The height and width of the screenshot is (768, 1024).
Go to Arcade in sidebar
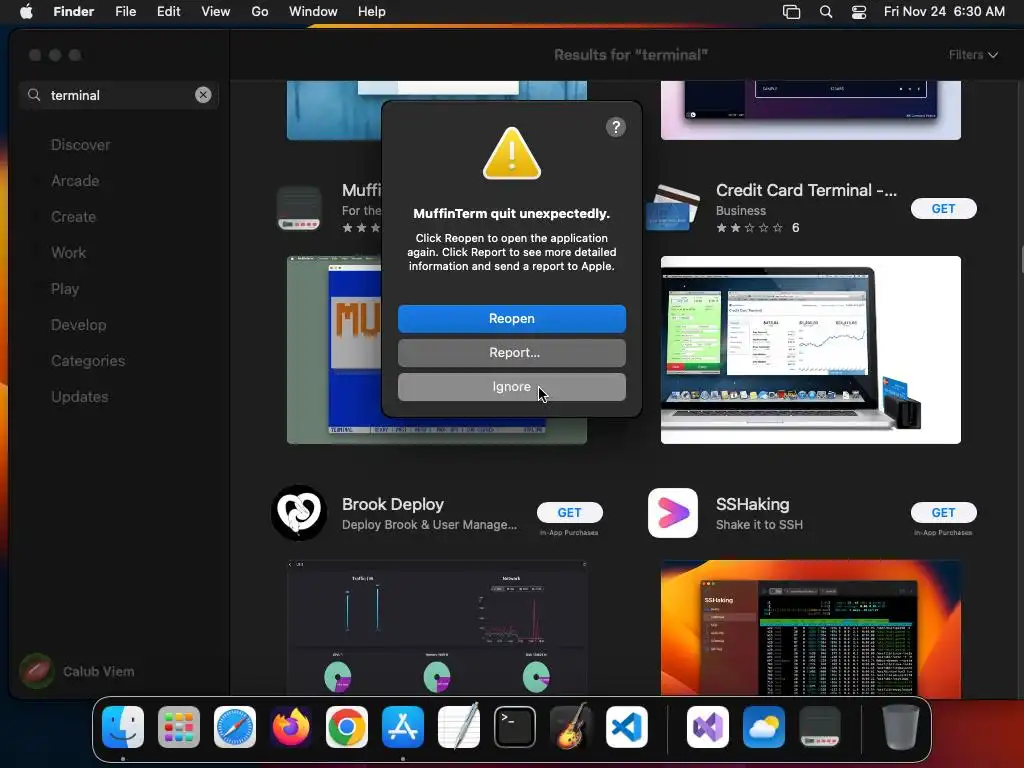75,181
